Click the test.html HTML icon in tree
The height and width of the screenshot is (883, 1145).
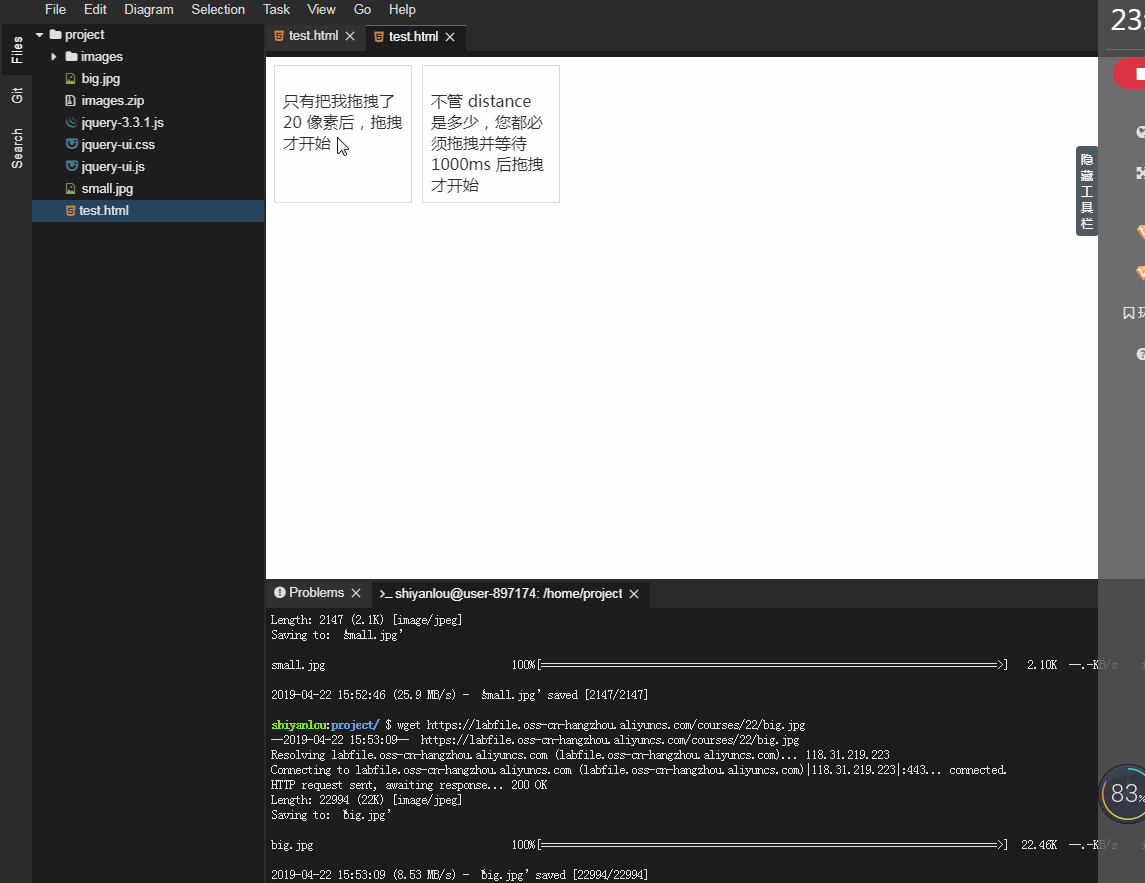[71, 210]
